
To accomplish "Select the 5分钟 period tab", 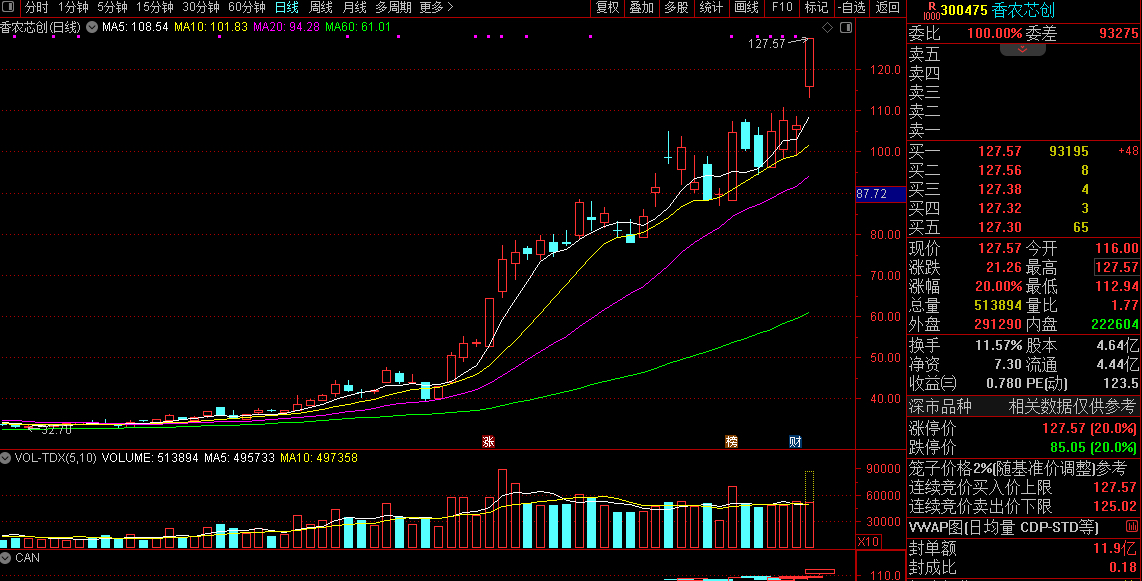I will tap(112, 7).
